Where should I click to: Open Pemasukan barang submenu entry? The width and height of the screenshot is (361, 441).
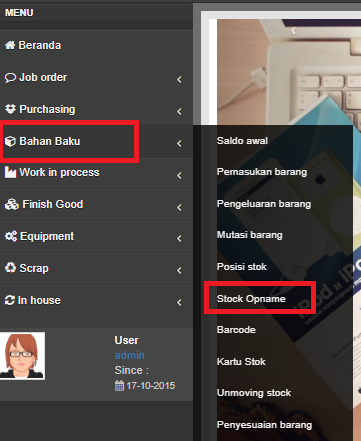pyautogui.click(x=262, y=172)
